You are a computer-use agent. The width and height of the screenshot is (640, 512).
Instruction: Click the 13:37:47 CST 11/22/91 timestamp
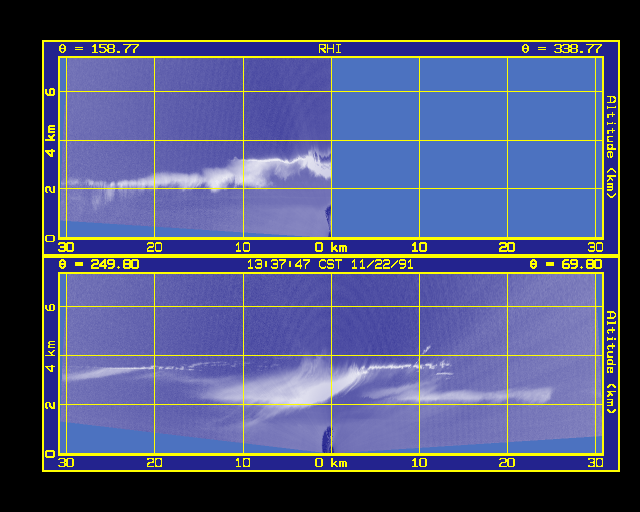(x=330, y=264)
